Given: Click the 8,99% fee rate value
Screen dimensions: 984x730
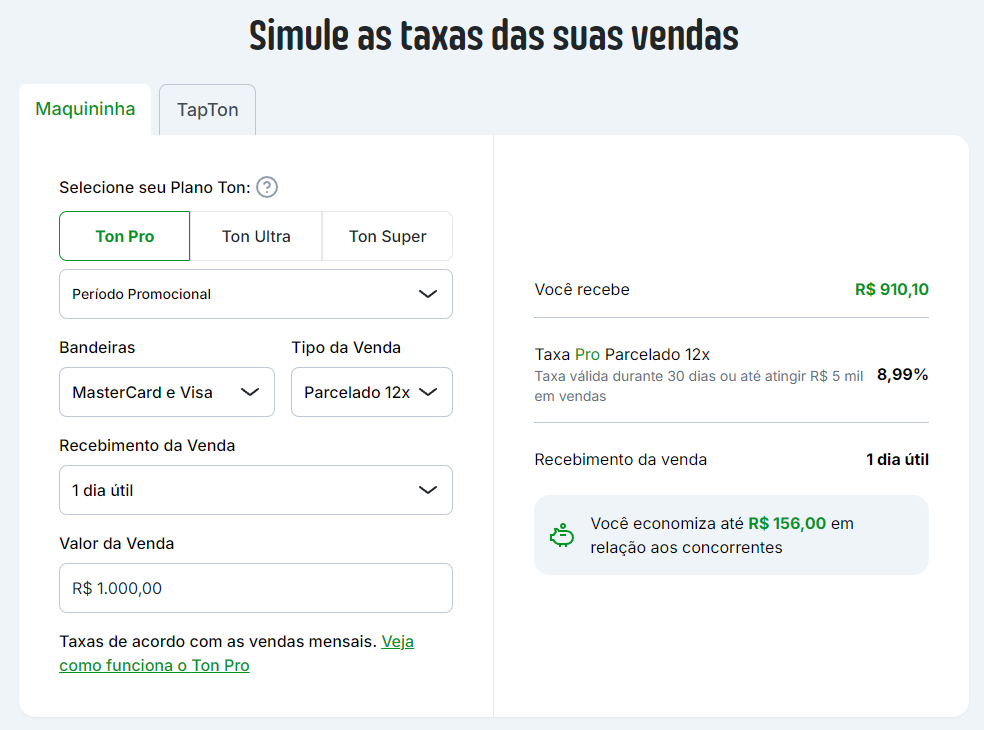Looking at the screenshot, I should coord(902,375).
